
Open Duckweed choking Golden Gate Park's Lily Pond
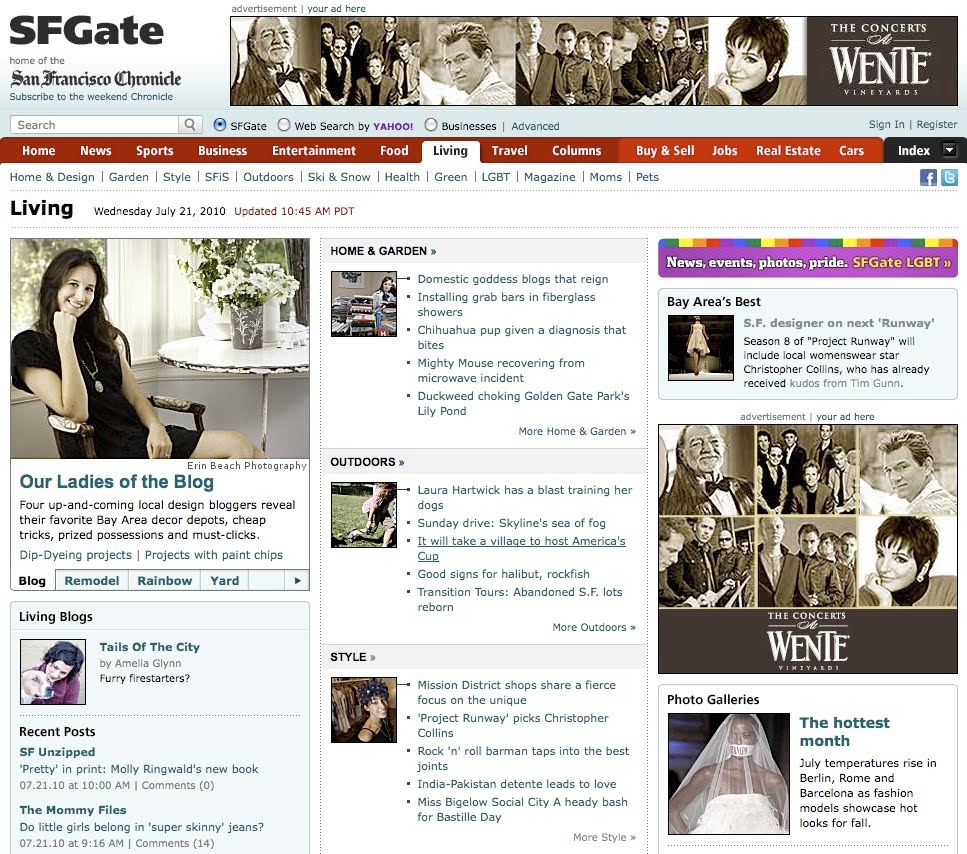pyautogui.click(x=524, y=403)
